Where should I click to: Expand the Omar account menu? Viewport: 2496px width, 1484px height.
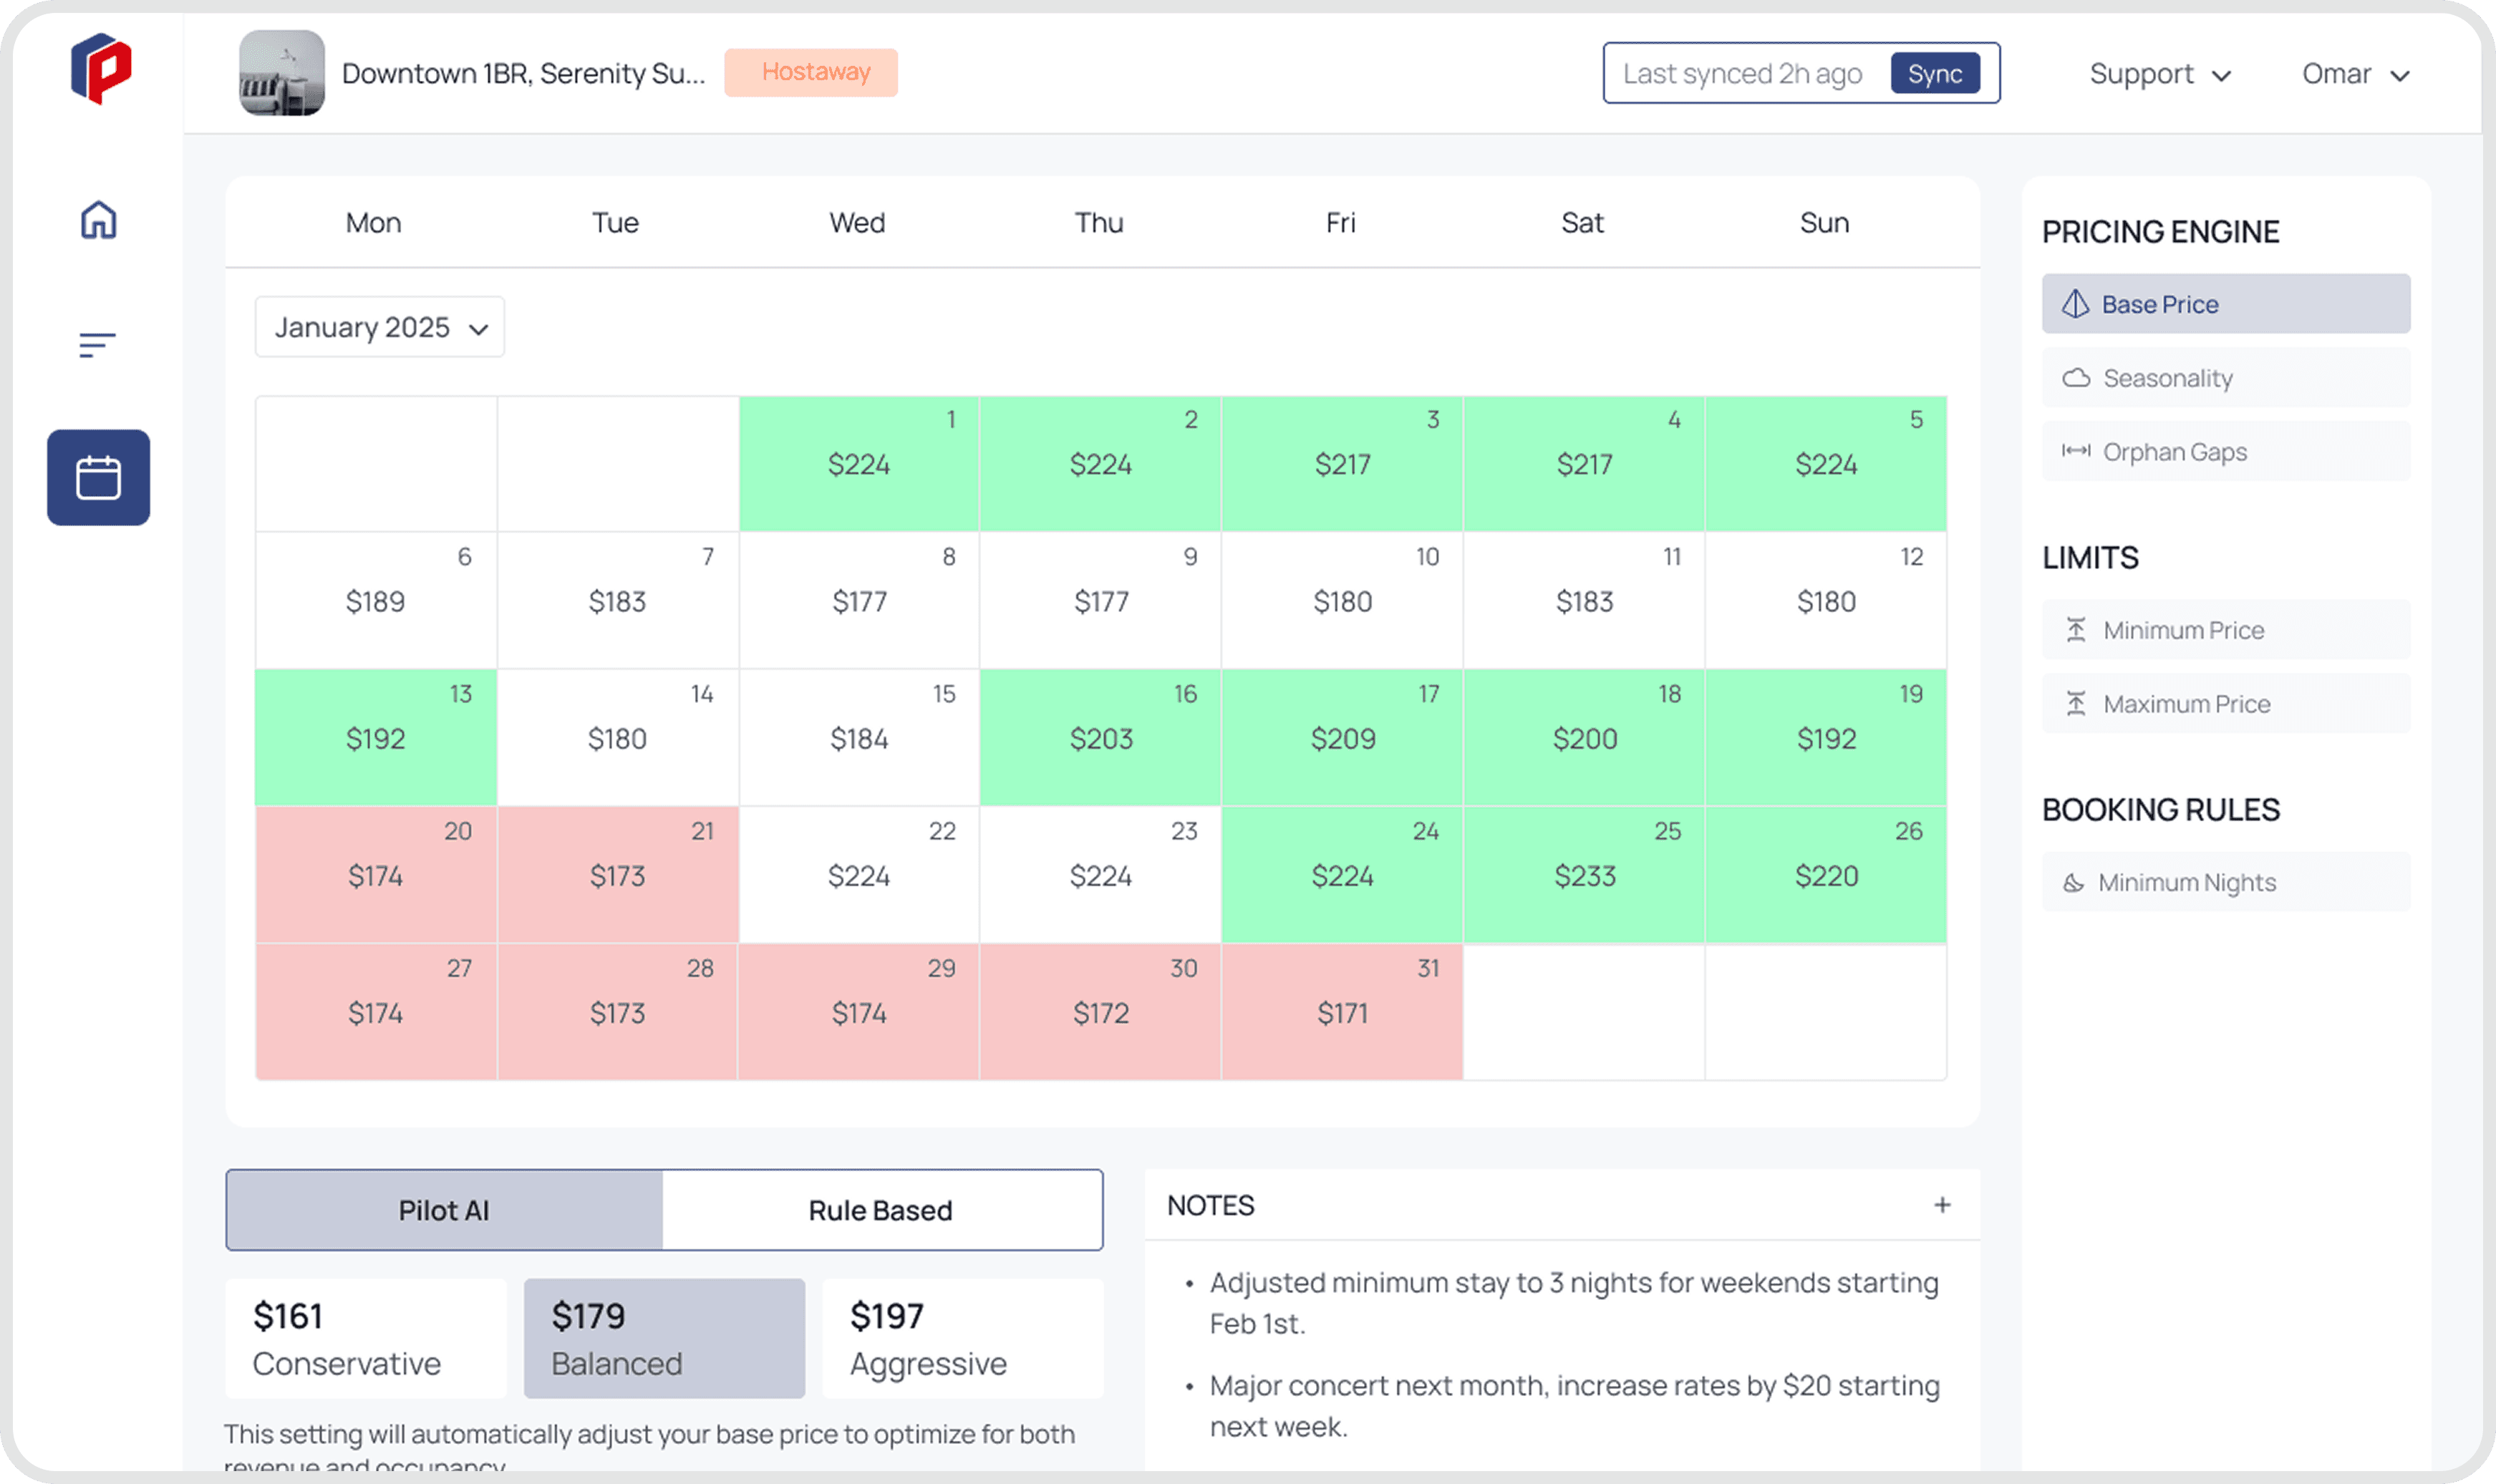tap(2355, 74)
